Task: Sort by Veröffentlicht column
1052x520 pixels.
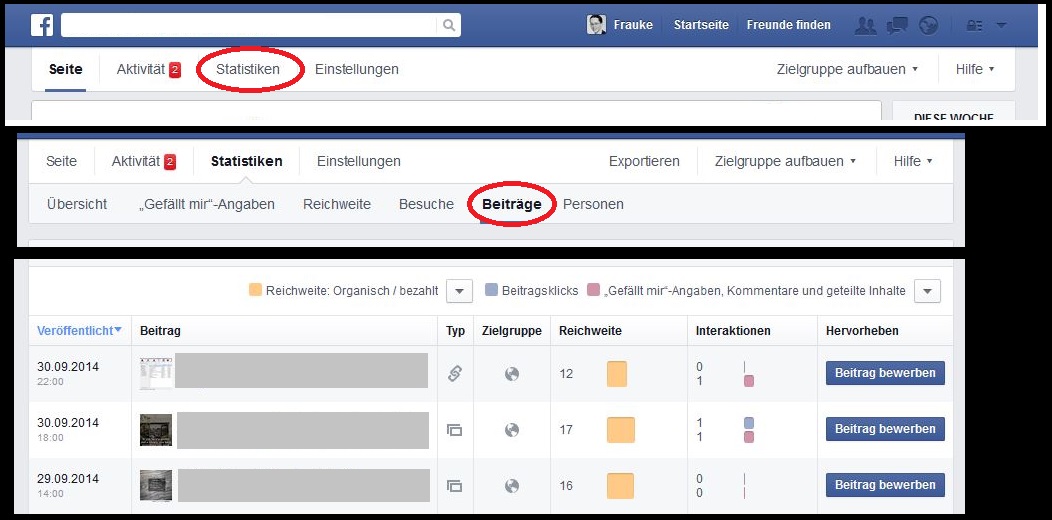Action: (79, 330)
